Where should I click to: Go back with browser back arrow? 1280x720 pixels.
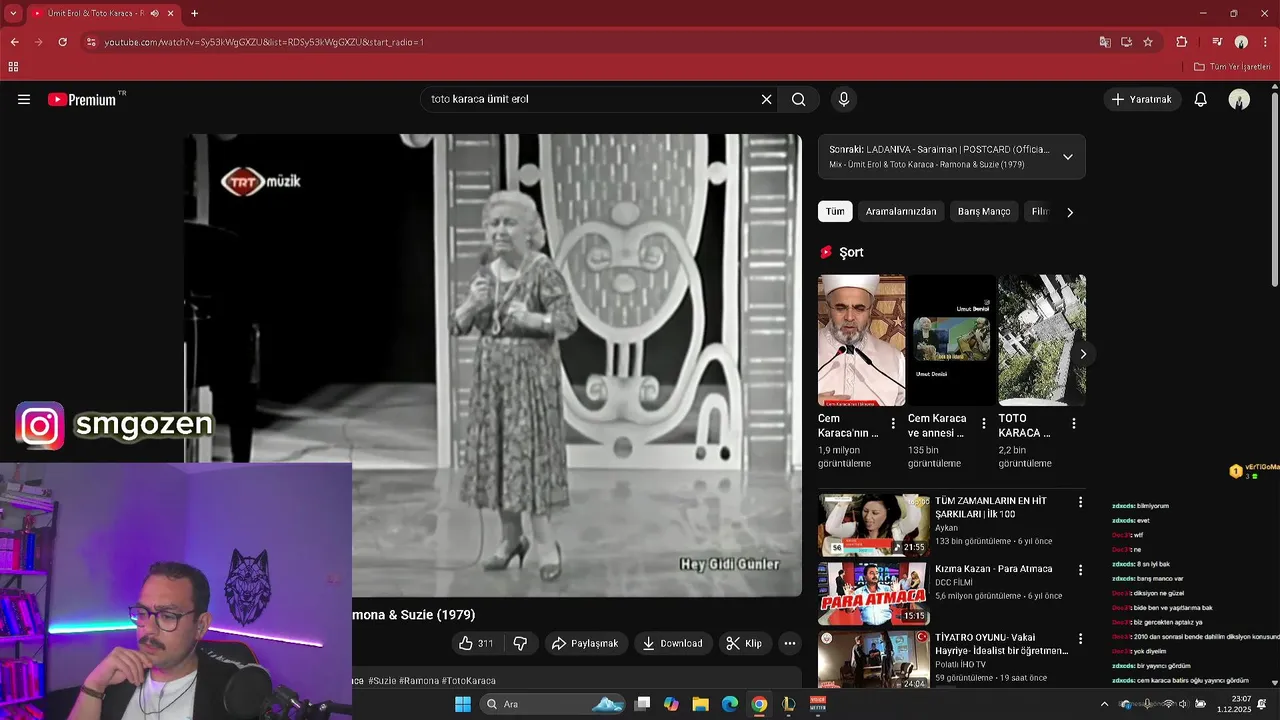[14, 42]
